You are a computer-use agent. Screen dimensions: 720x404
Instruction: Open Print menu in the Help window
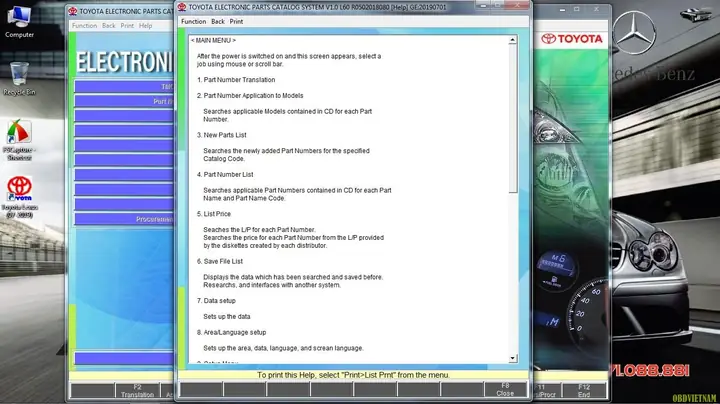pyautogui.click(x=236, y=22)
